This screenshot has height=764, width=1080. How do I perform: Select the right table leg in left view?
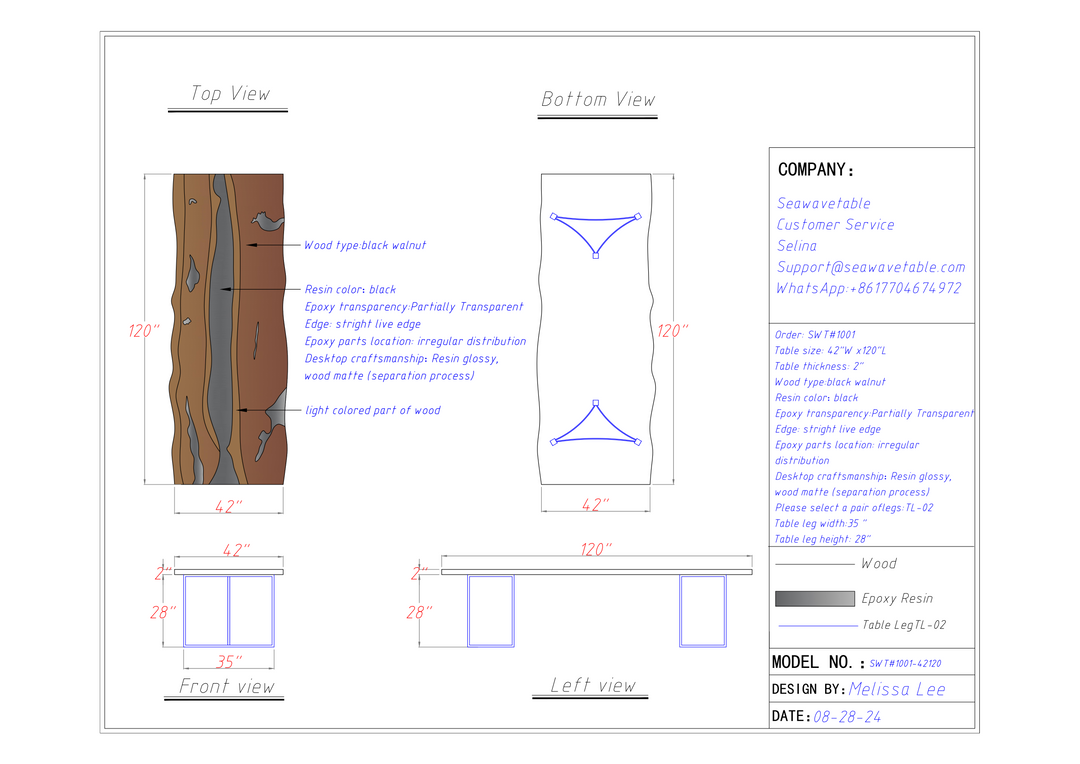[x=703, y=611]
